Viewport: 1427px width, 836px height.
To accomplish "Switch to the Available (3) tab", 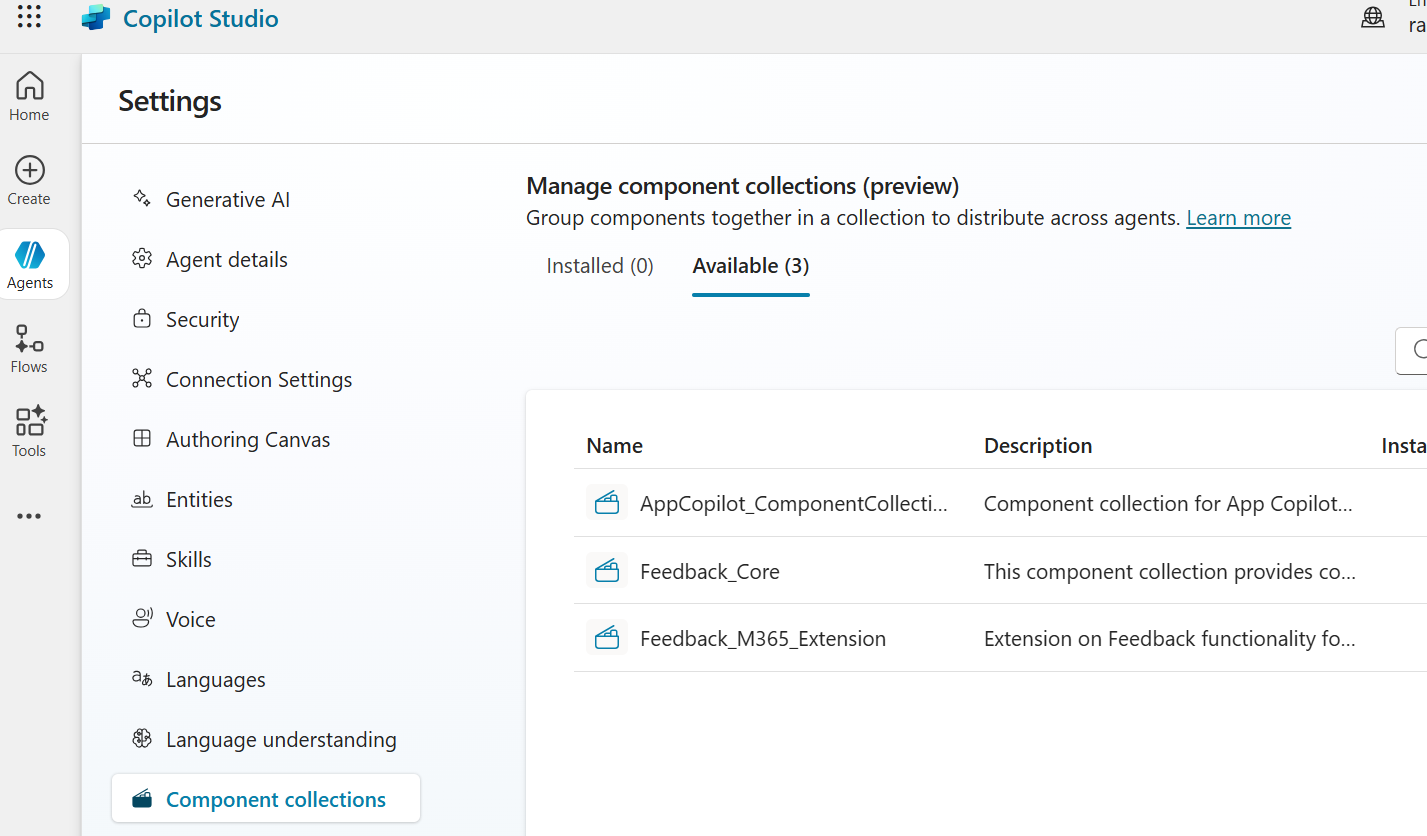I will tap(750, 265).
